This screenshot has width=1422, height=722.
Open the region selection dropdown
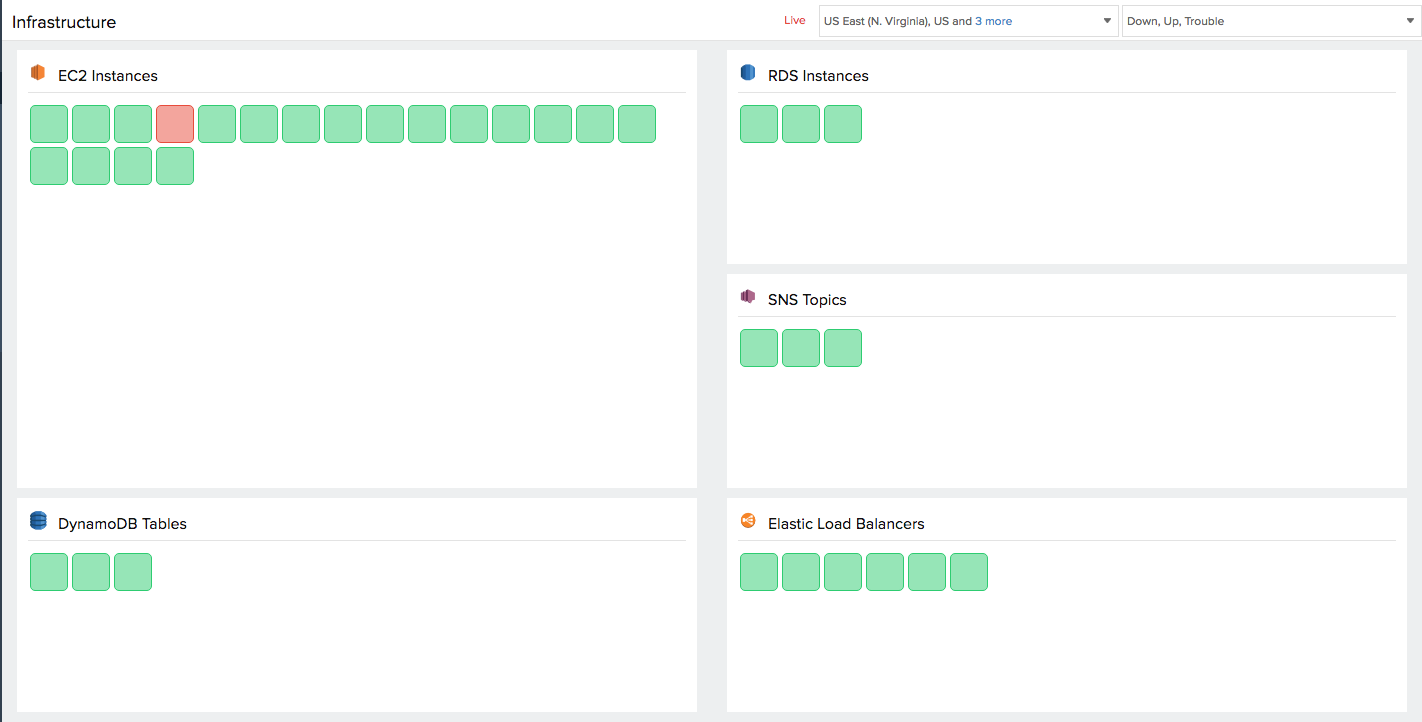click(968, 20)
